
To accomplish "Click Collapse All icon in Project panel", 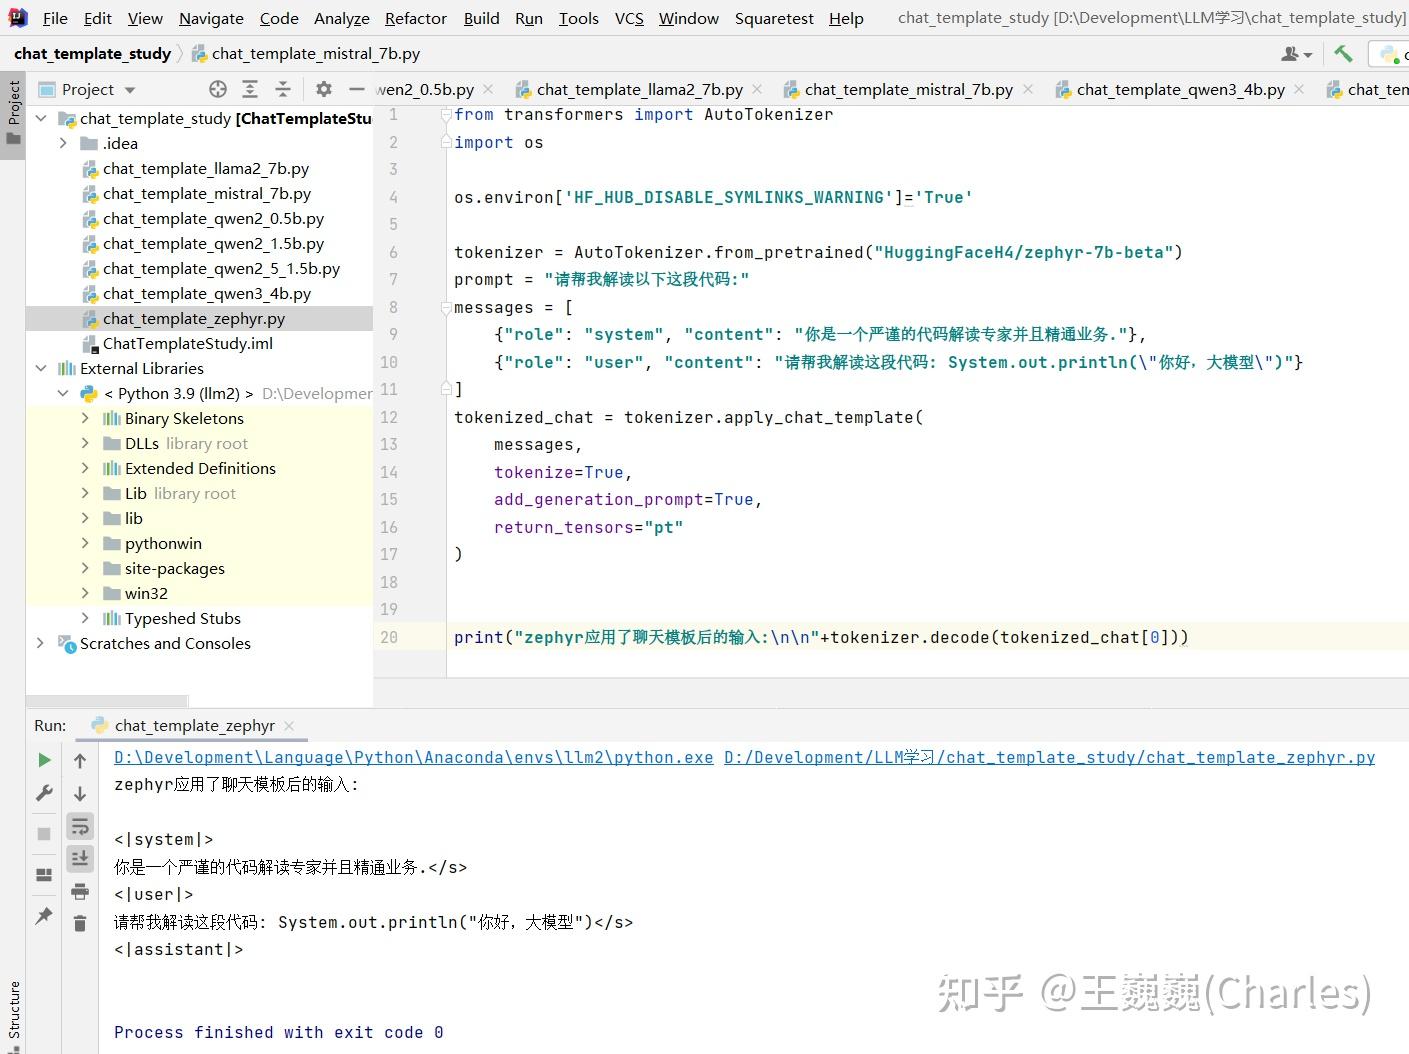I will pos(283,89).
